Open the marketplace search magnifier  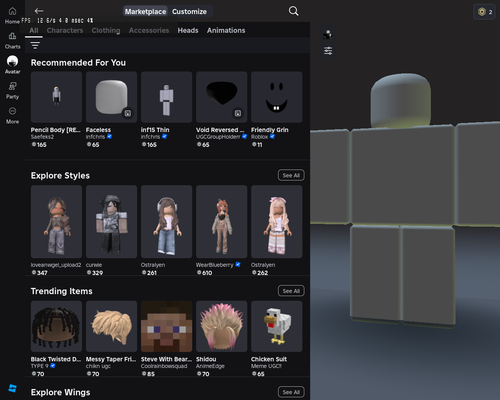[x=293, y=11]
